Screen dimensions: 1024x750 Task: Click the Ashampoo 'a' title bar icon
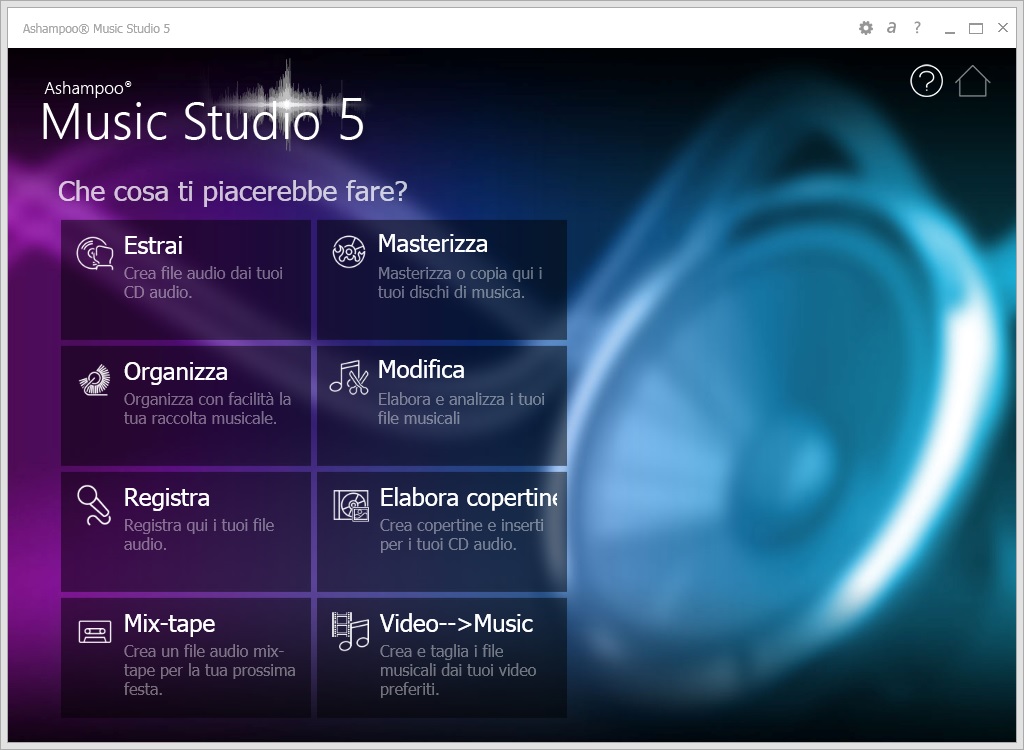tap(891, 27)
